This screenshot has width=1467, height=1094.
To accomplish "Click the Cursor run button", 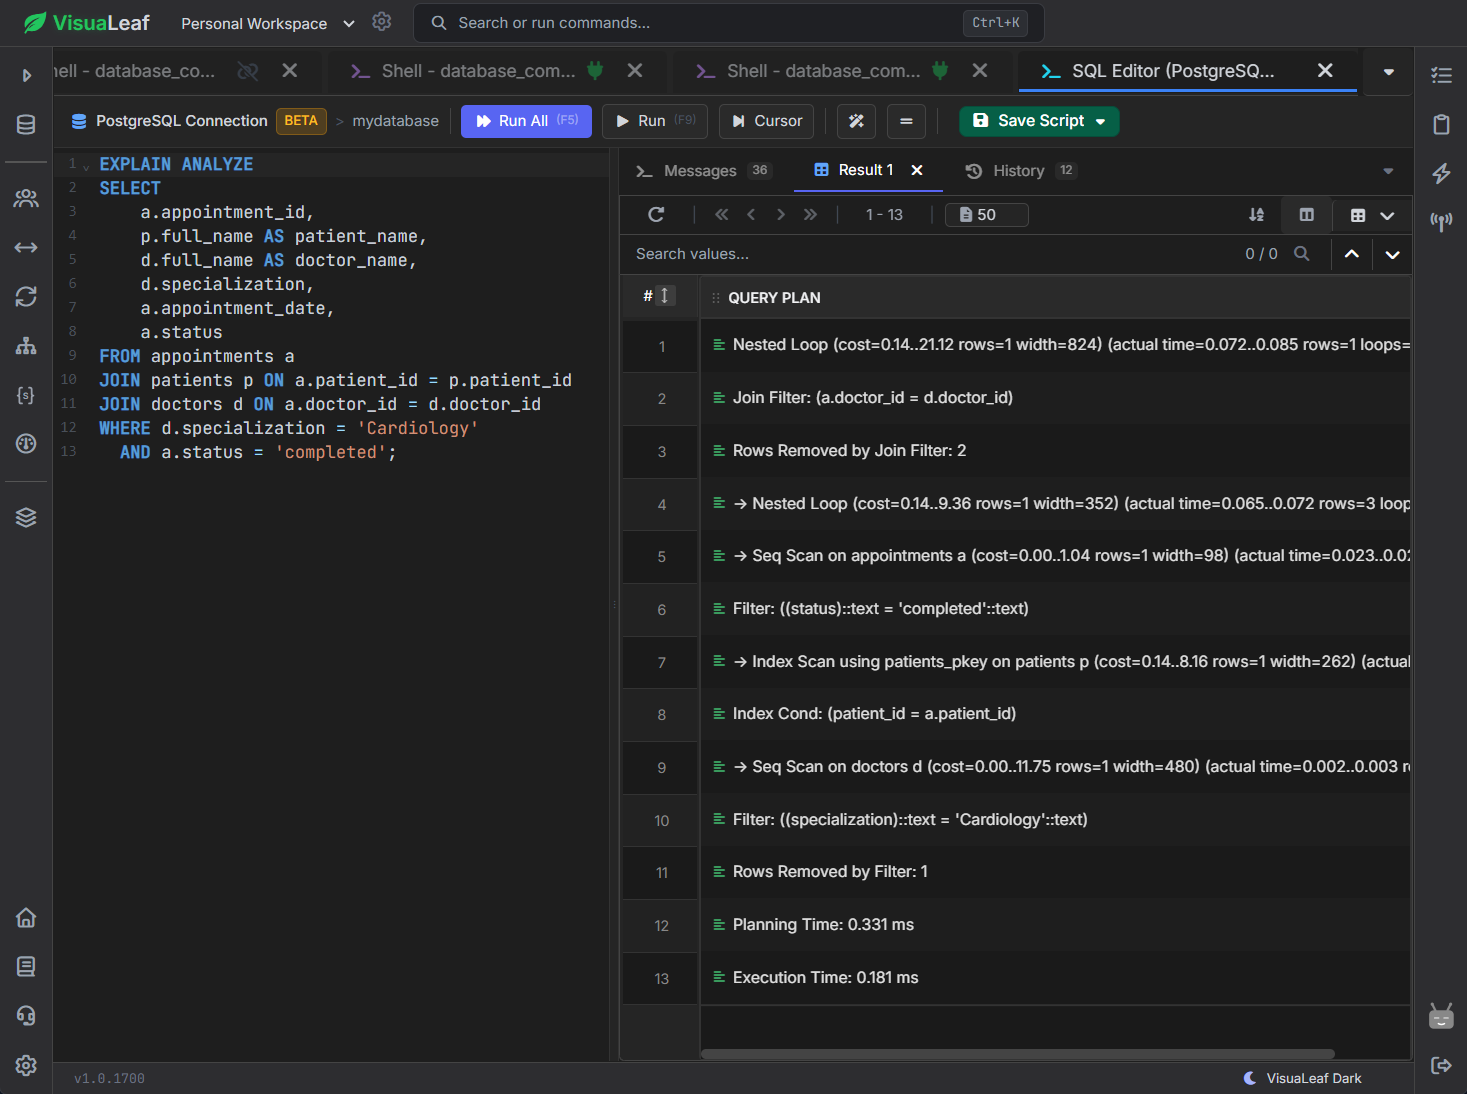I will pos(766,121).
